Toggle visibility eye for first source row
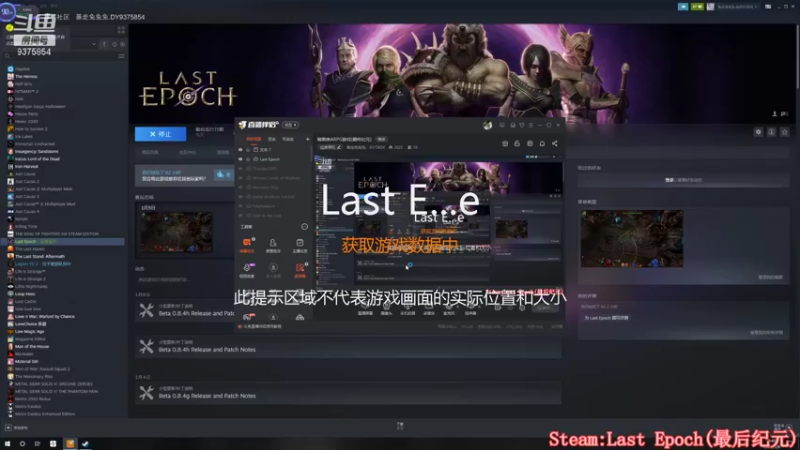 [240, 150]
